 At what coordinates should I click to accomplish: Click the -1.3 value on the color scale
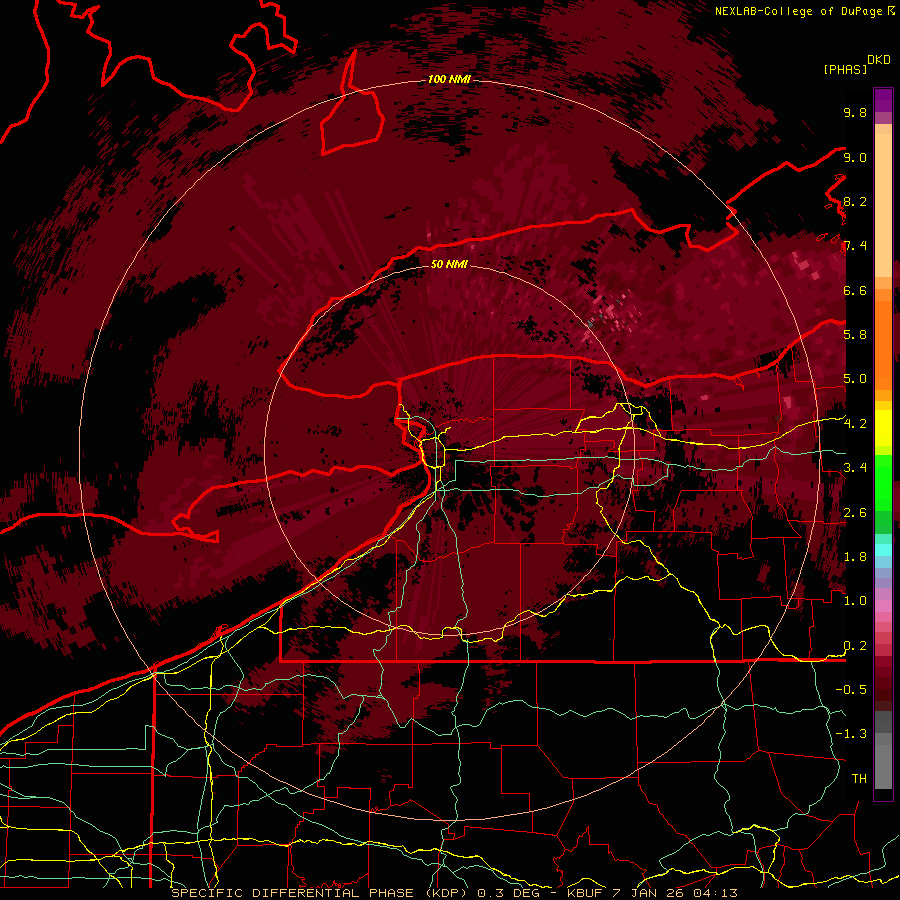[851, 734]
